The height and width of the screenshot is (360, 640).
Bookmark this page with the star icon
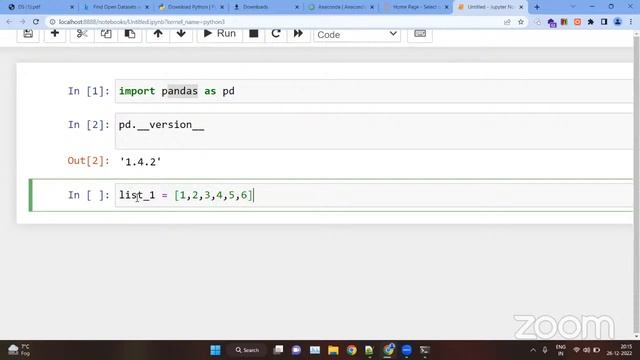tap(521, 22)
